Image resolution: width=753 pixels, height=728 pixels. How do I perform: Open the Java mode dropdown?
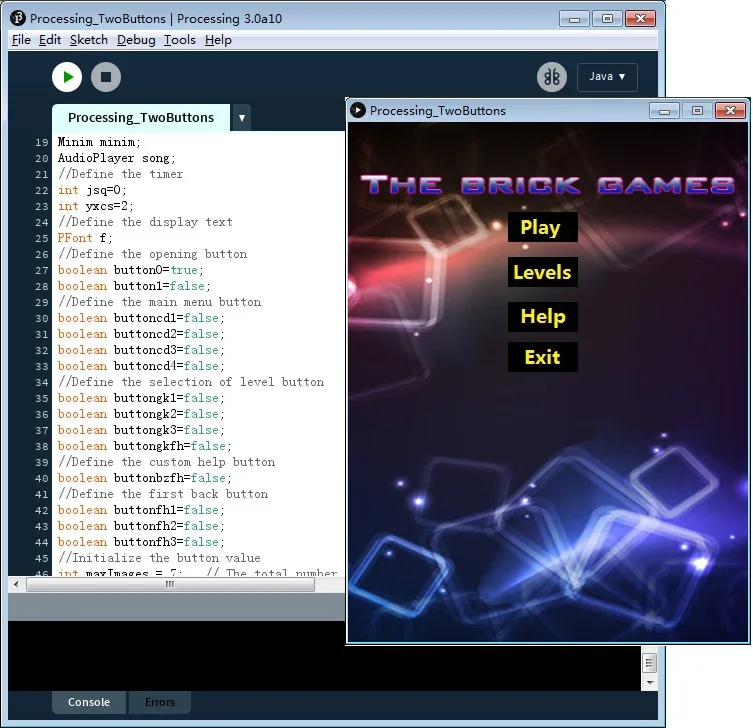coord(607,77)
